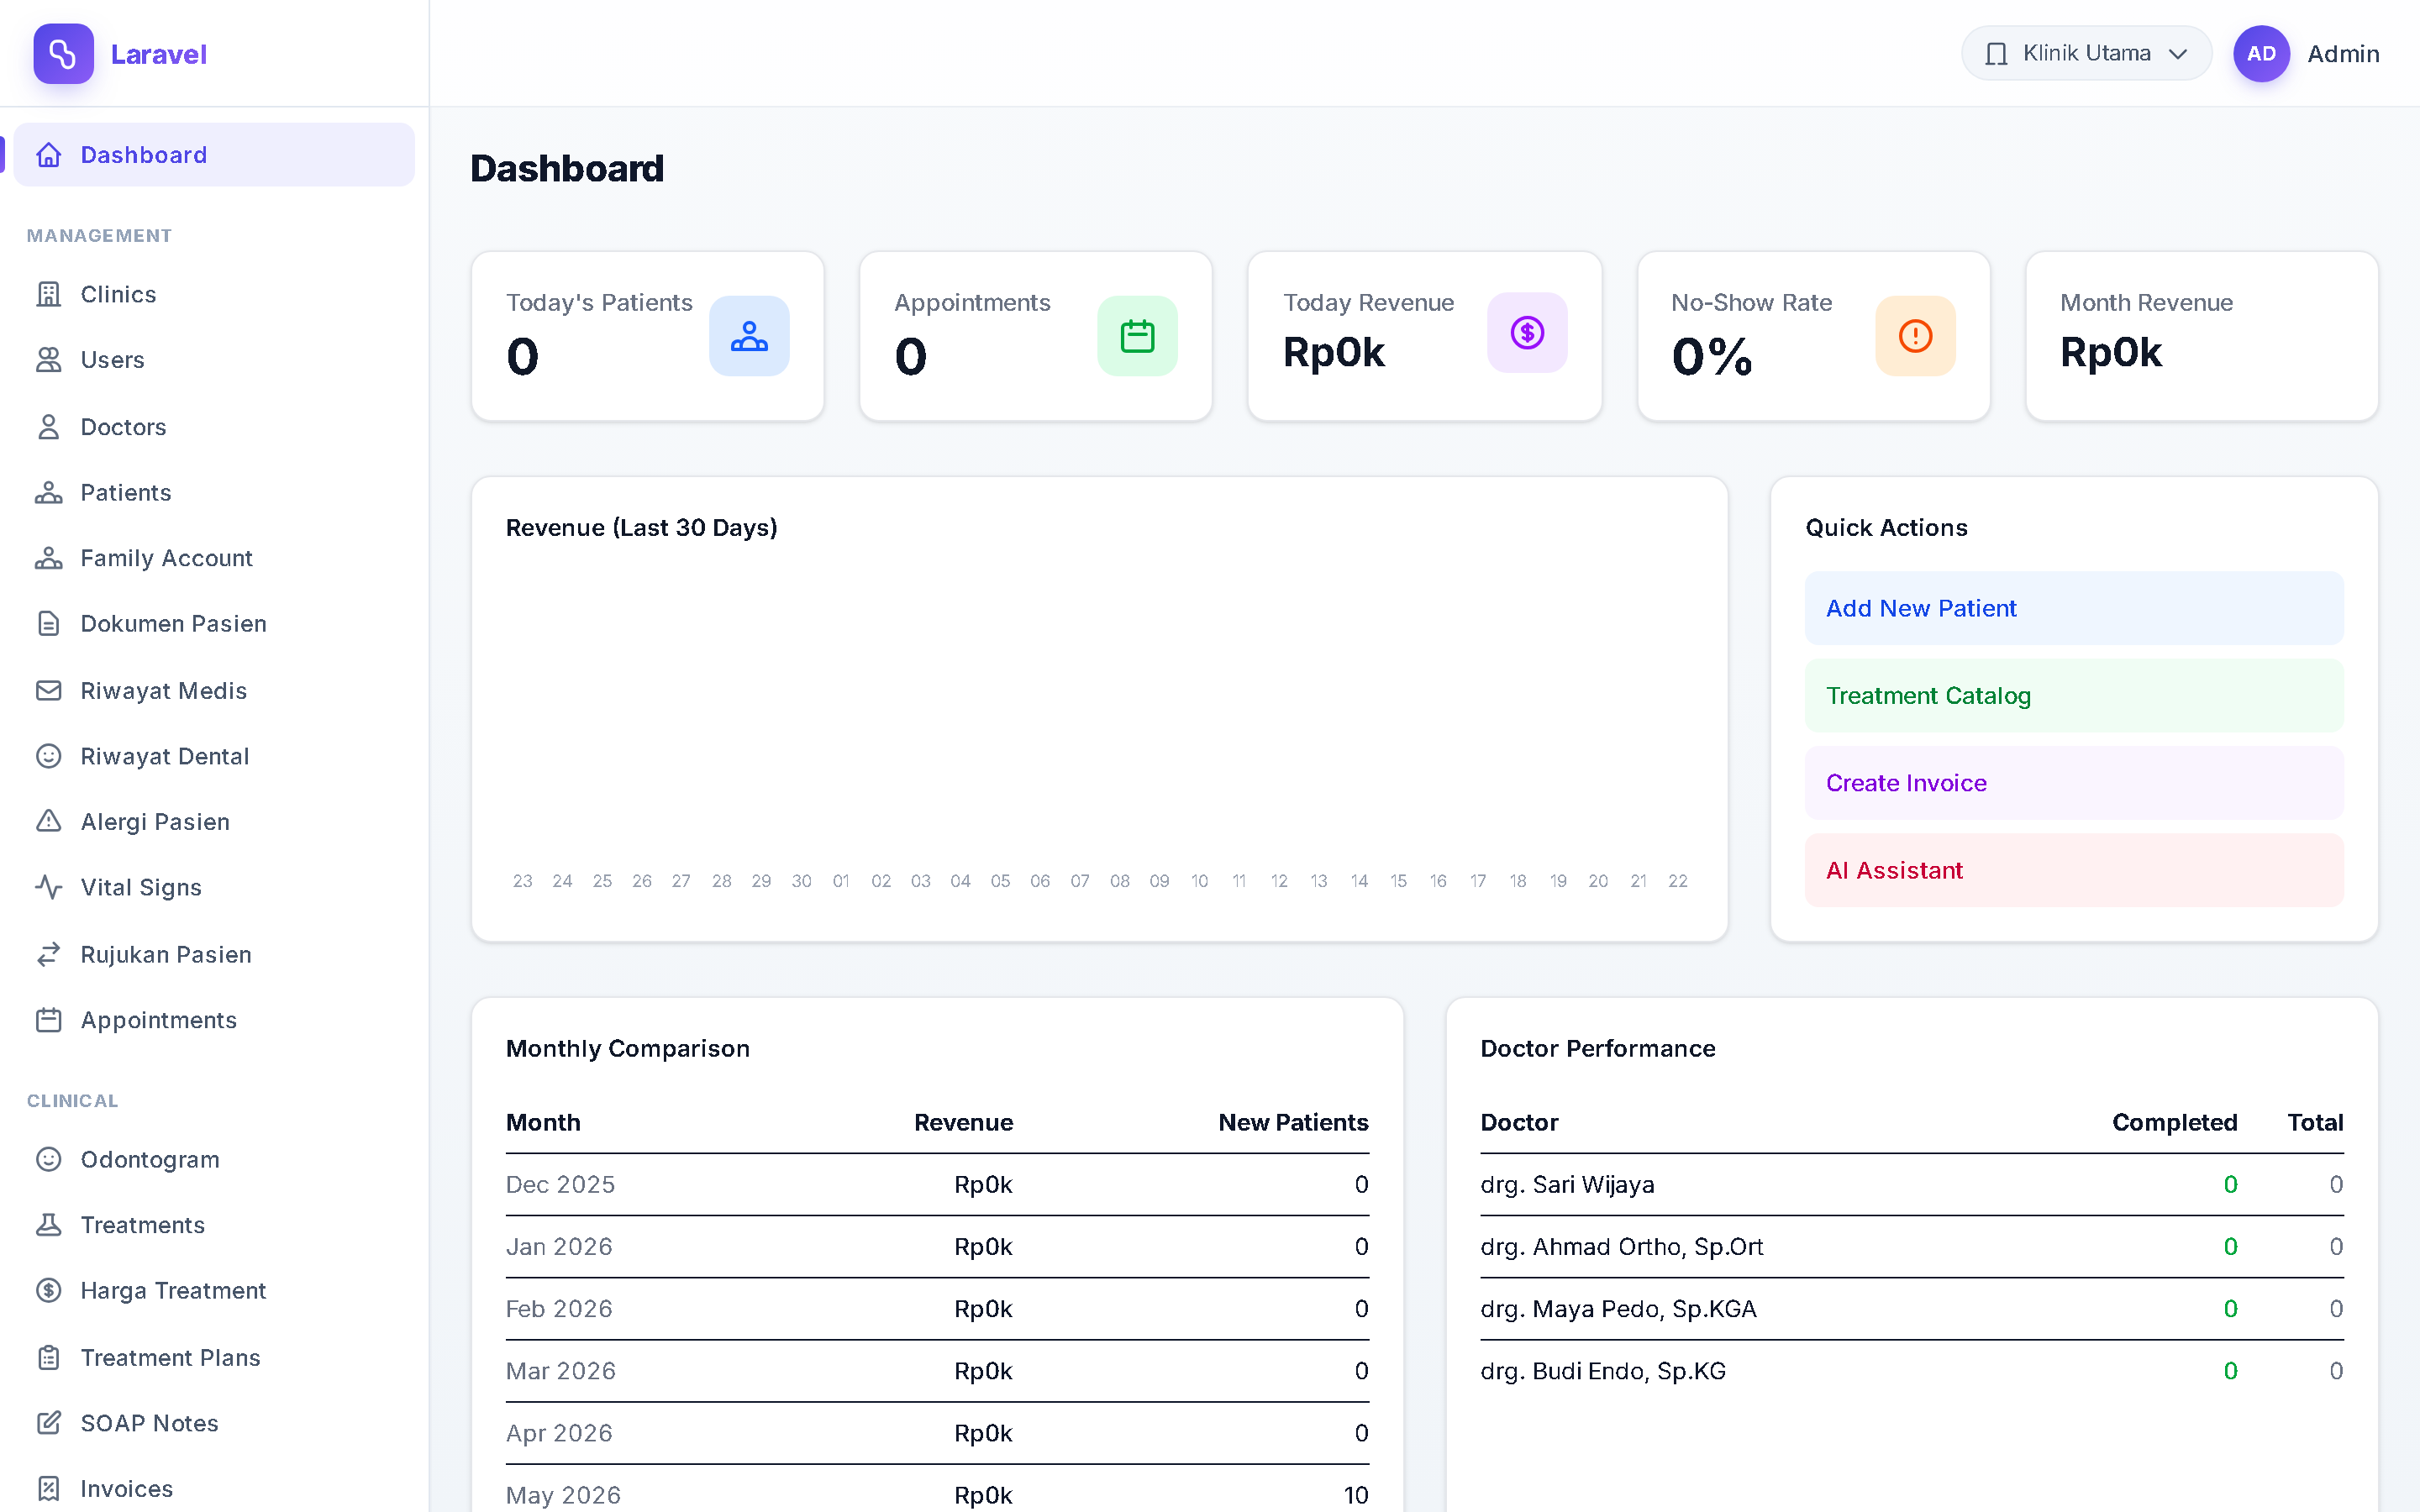2420x1512 pixels.
Task: Click the Appointments calendar sidebar icon
Action: [x=49, y=1020]
